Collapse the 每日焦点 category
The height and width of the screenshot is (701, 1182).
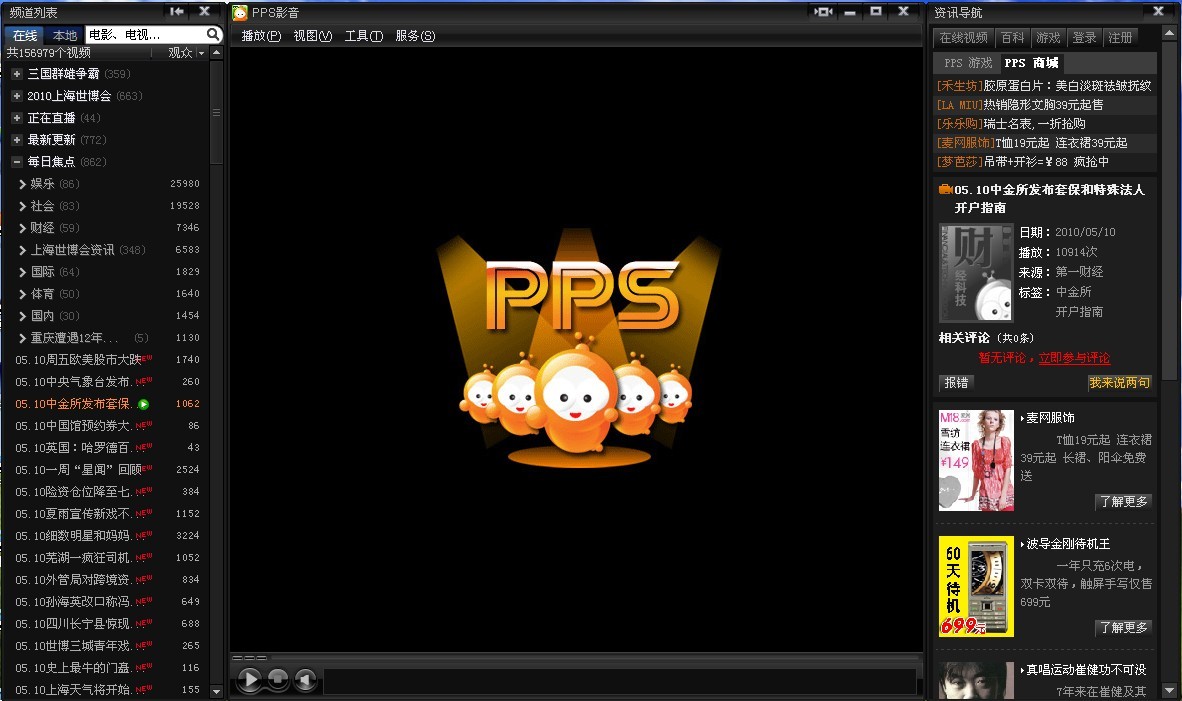(17, 161)
